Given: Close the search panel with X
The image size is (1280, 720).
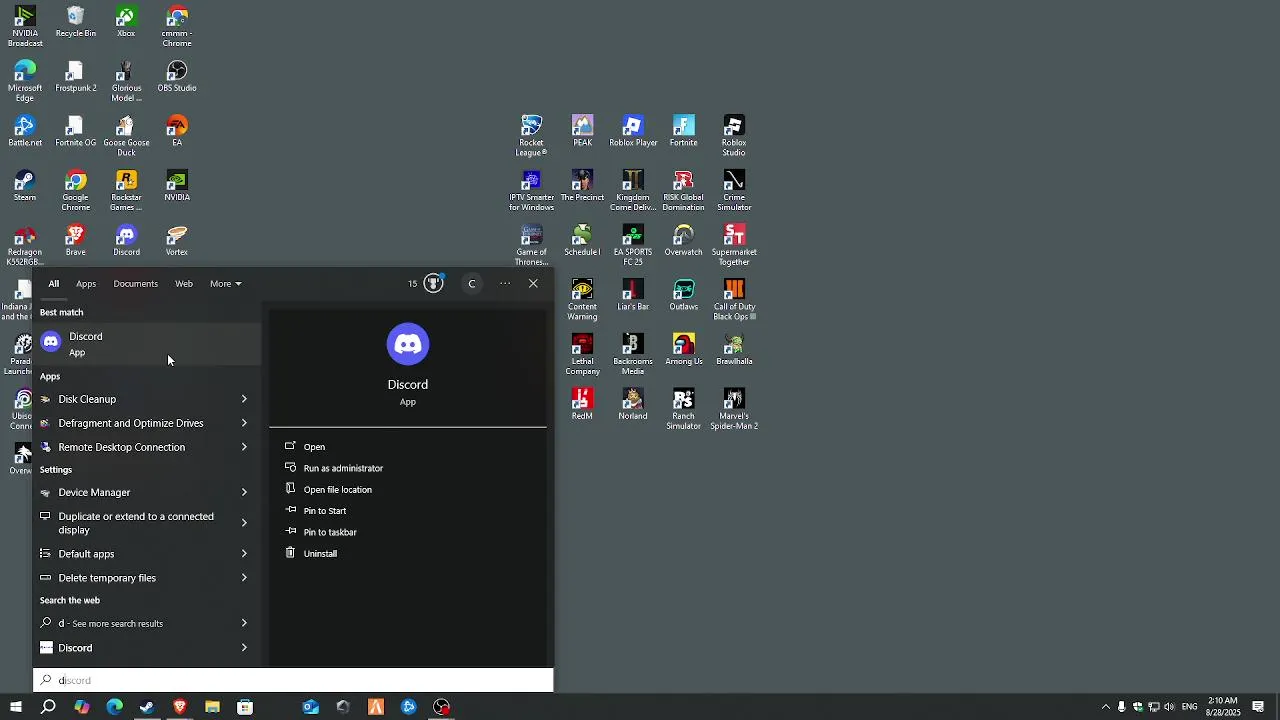Looking at the screenshot, I should coord(533,284).
